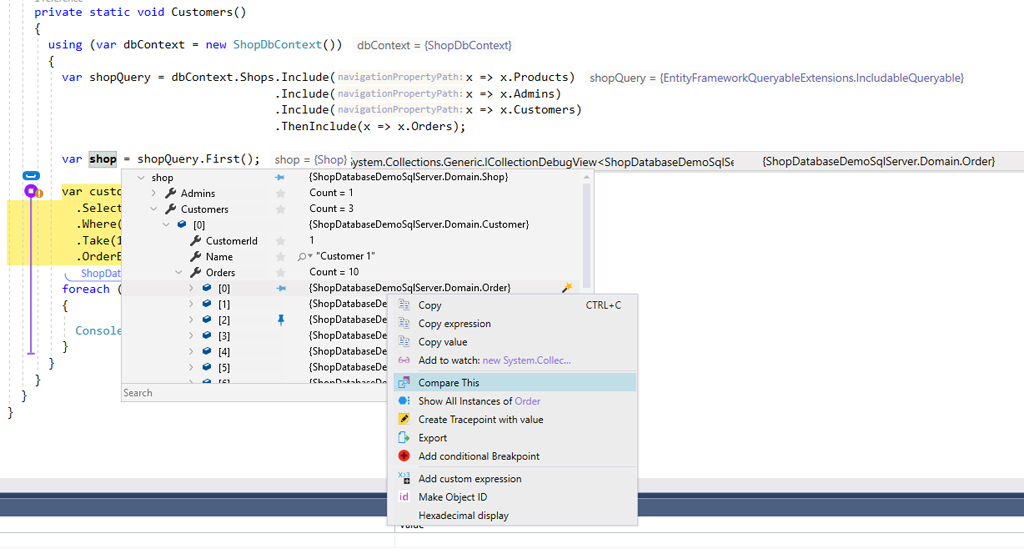This screenshot has height=554, width=1024.
Task: Click the wrench property icon beside Name
Action: (x=195, y=256)
